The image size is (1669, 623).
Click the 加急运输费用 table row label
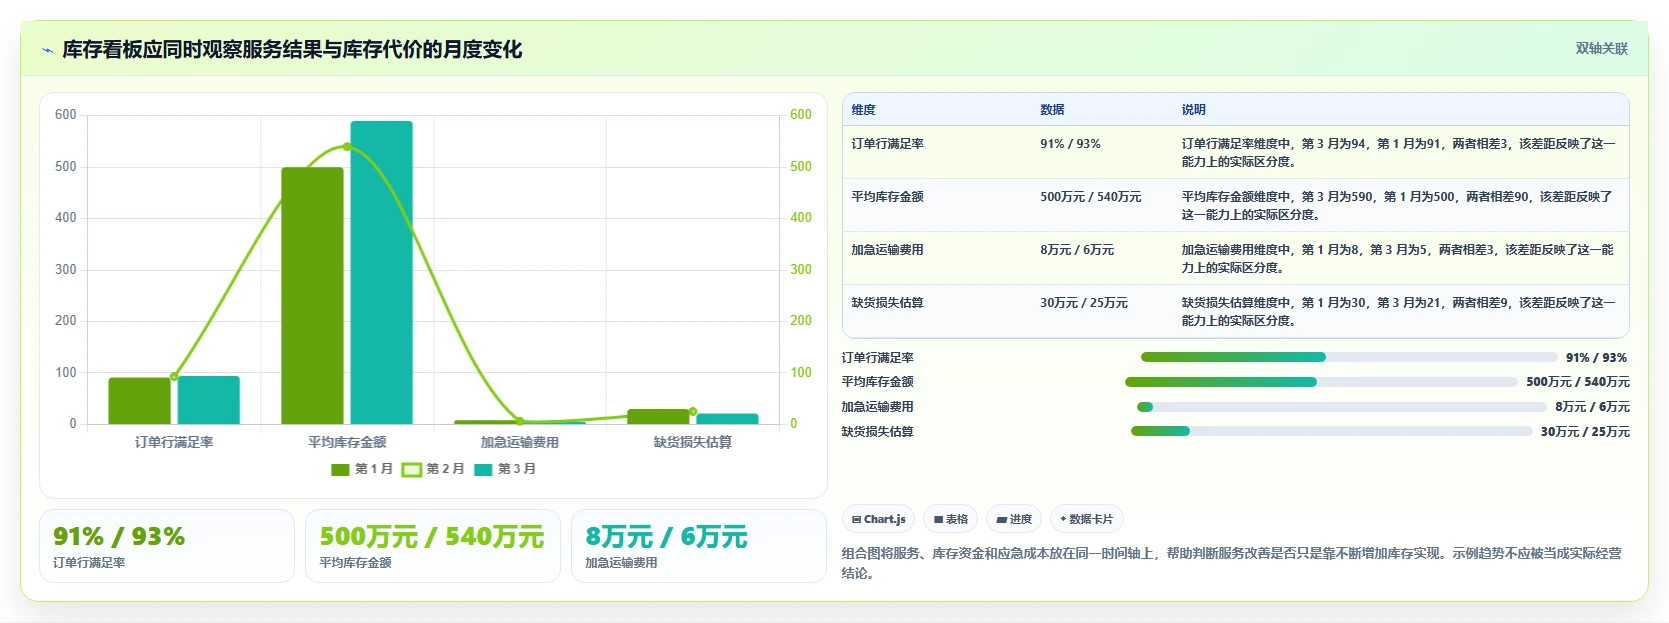pos(887,250)
